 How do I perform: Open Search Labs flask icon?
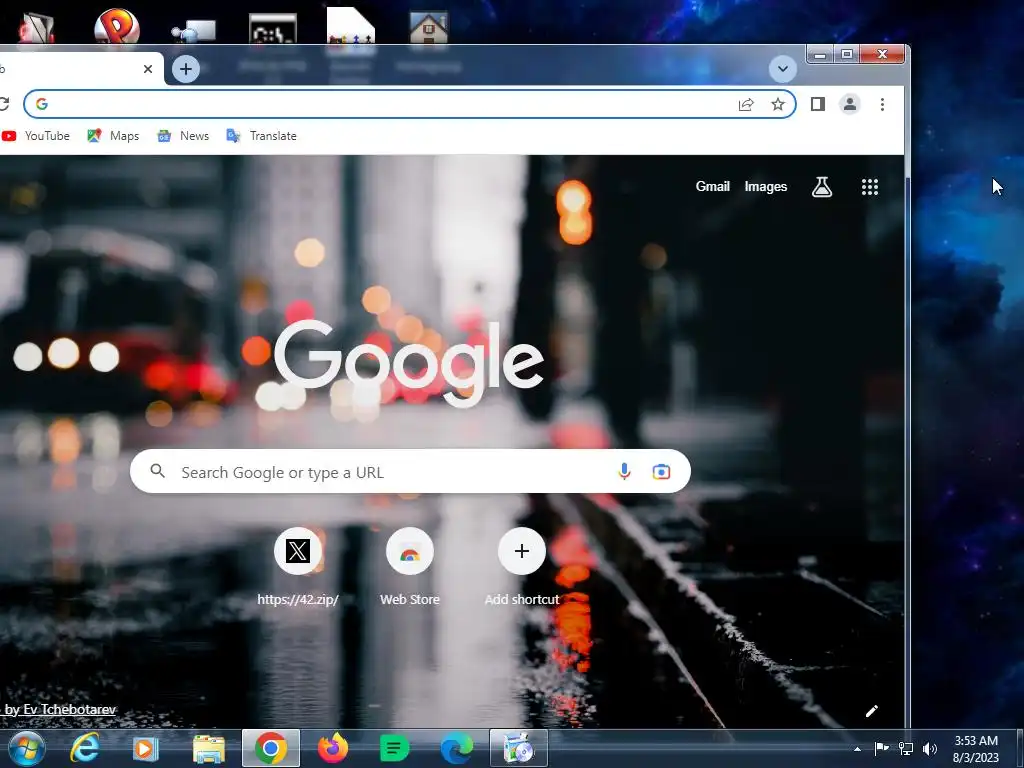tap(822, 187)
